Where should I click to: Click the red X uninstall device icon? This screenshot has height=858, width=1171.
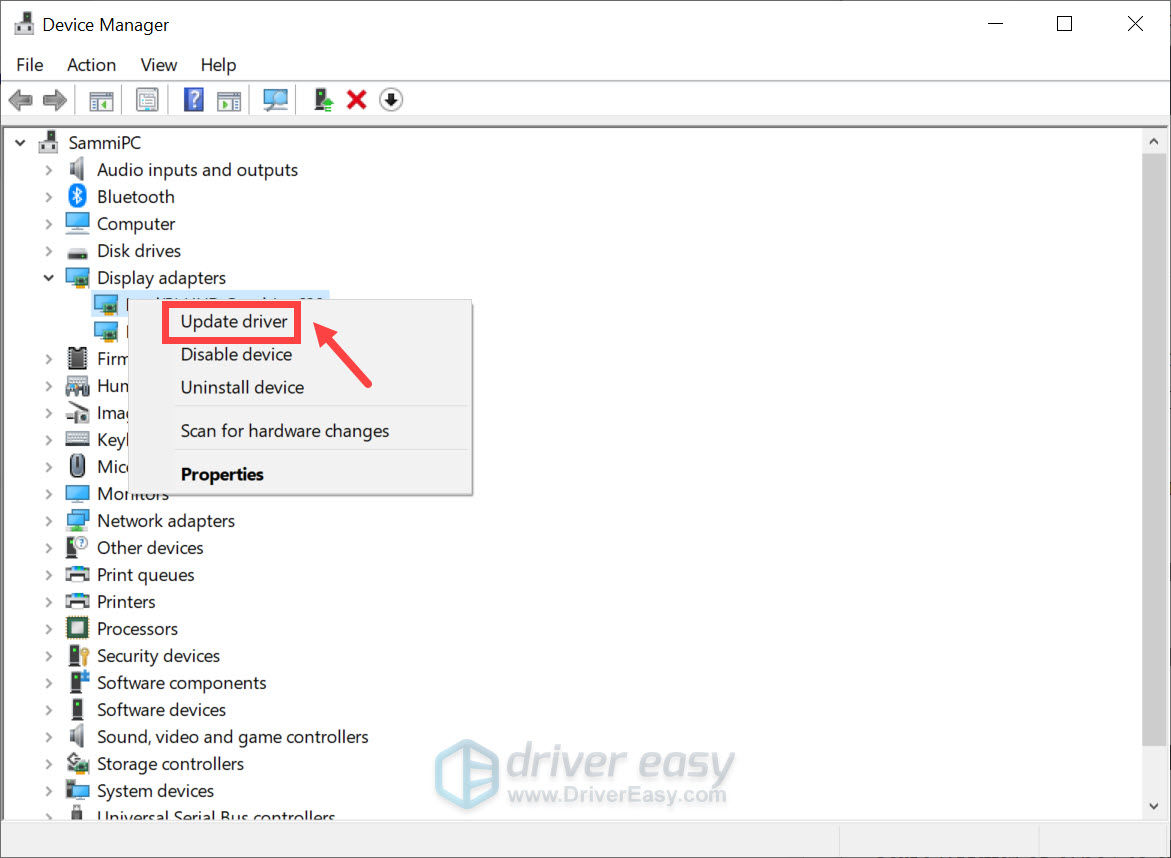pyautogui.click(x=356, y=99)
